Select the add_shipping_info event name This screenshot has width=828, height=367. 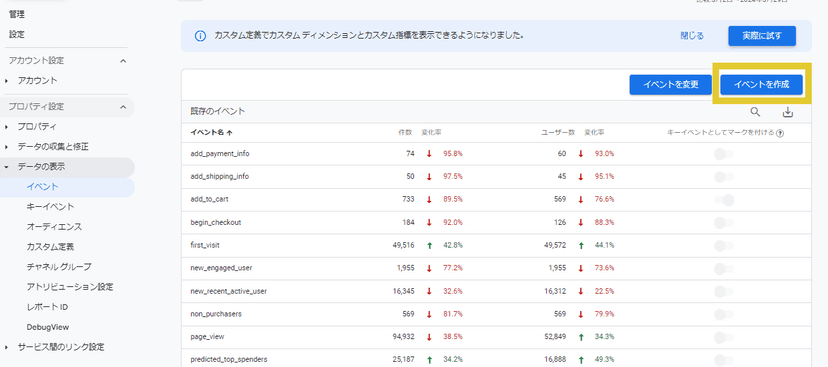tap(219, 177)
